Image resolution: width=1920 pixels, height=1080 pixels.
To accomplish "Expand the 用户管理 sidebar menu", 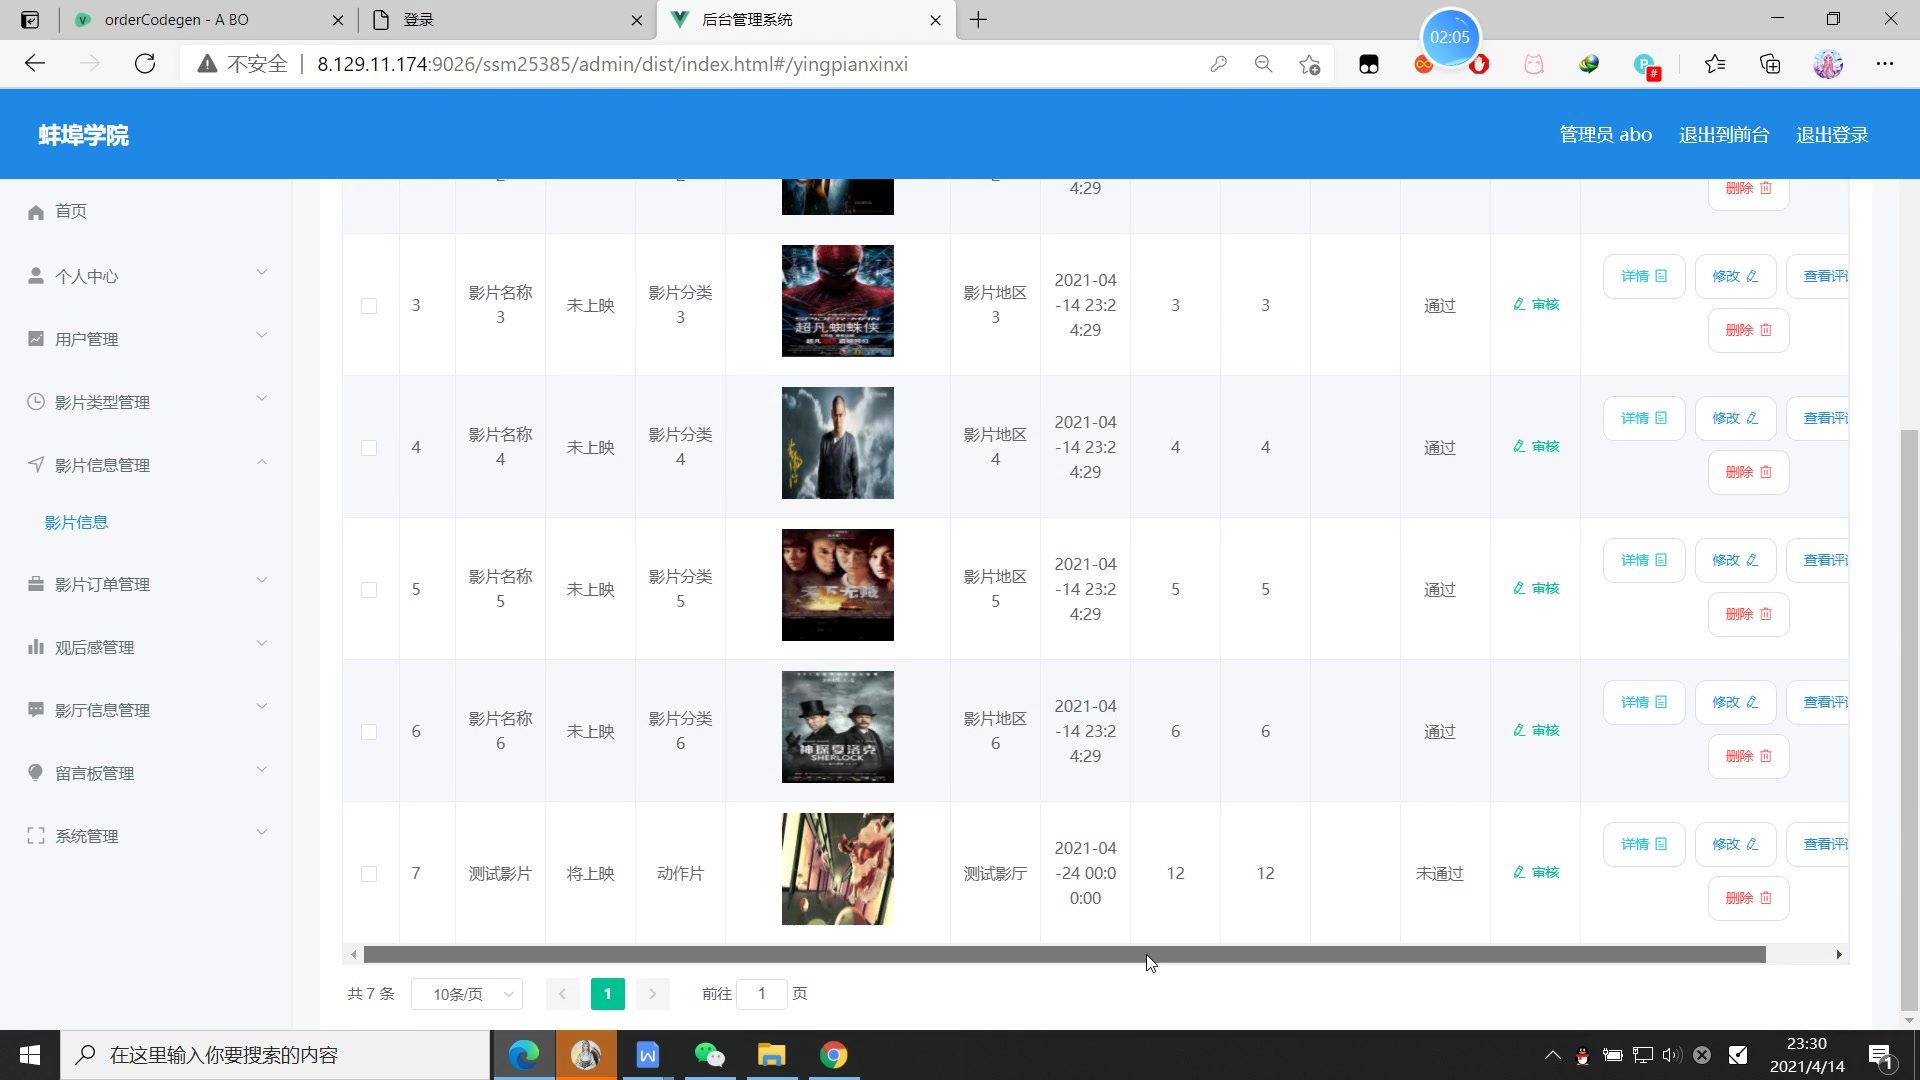I will tap(148, 339).
